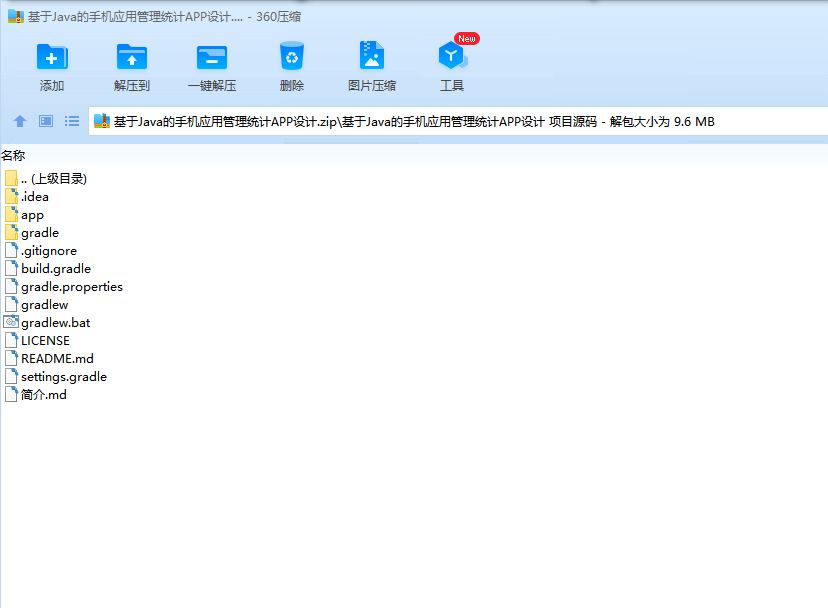Select the gradle folder
Screen dimensions: 828x608
click(40, 233)
